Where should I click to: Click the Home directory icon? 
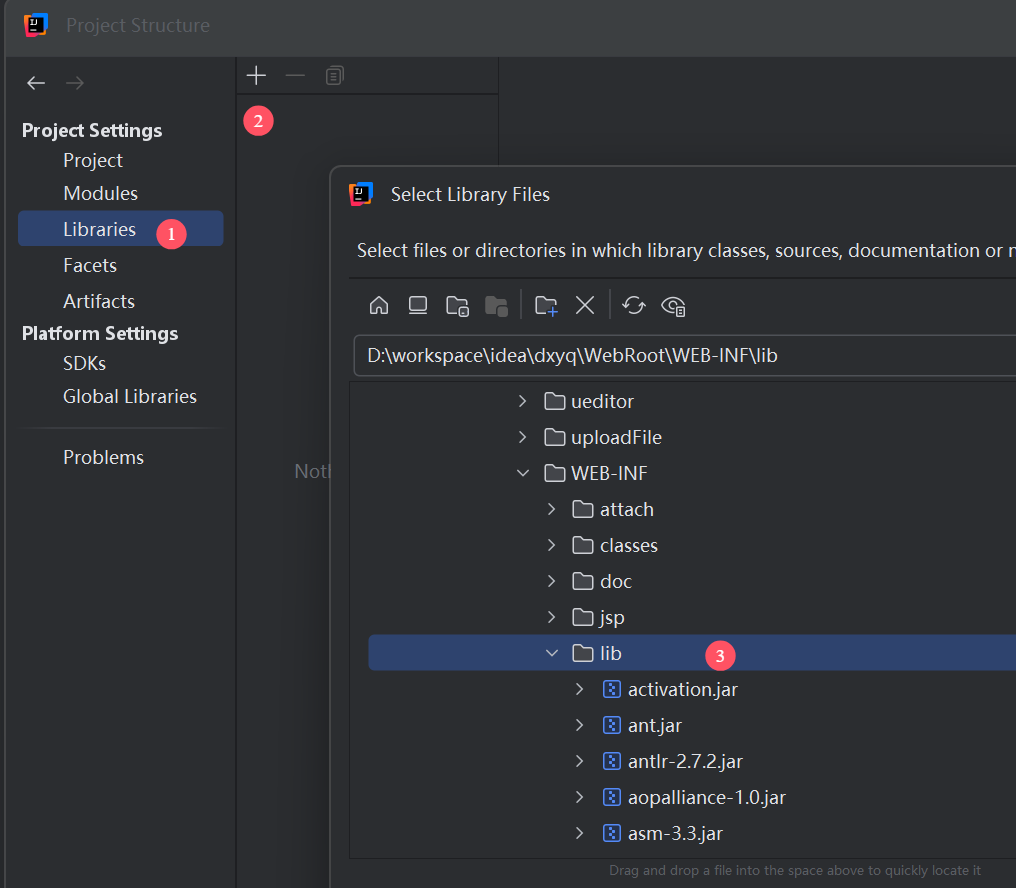pyautogui.click(x=379, y=306)
